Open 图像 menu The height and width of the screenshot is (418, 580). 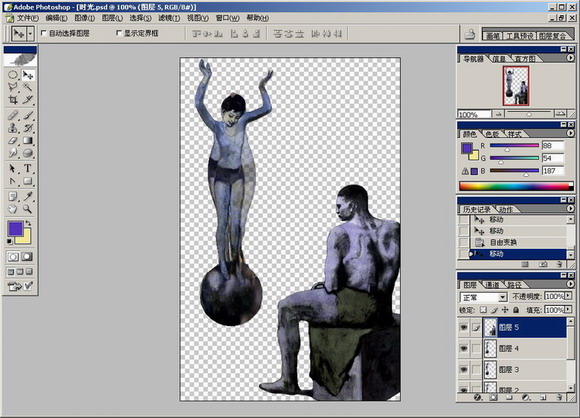pyautogui.click(x=84, y=18)
